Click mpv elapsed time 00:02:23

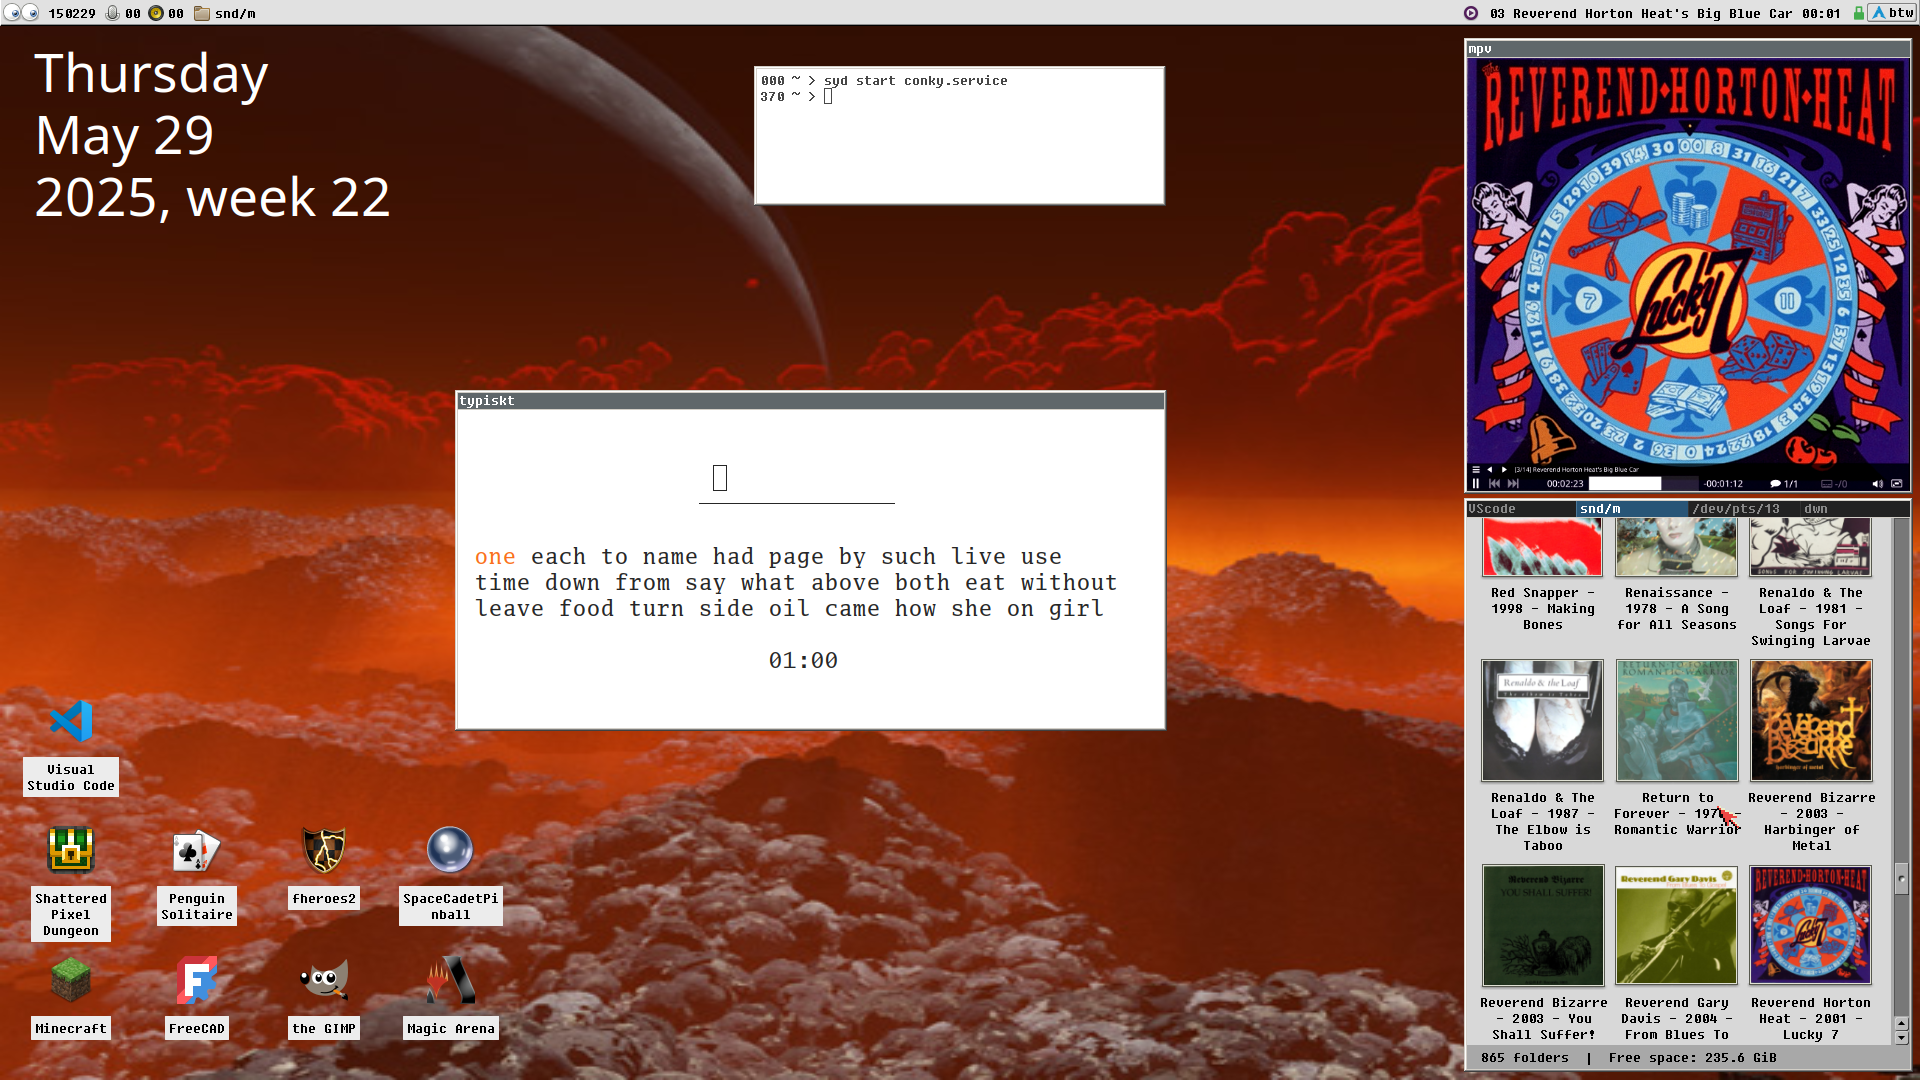(x=1565, y=484)
